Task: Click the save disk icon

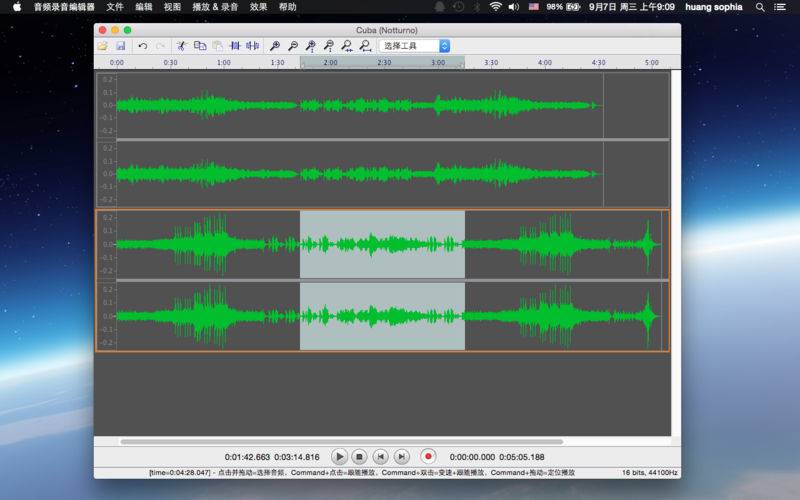Action: pos(120,46)
